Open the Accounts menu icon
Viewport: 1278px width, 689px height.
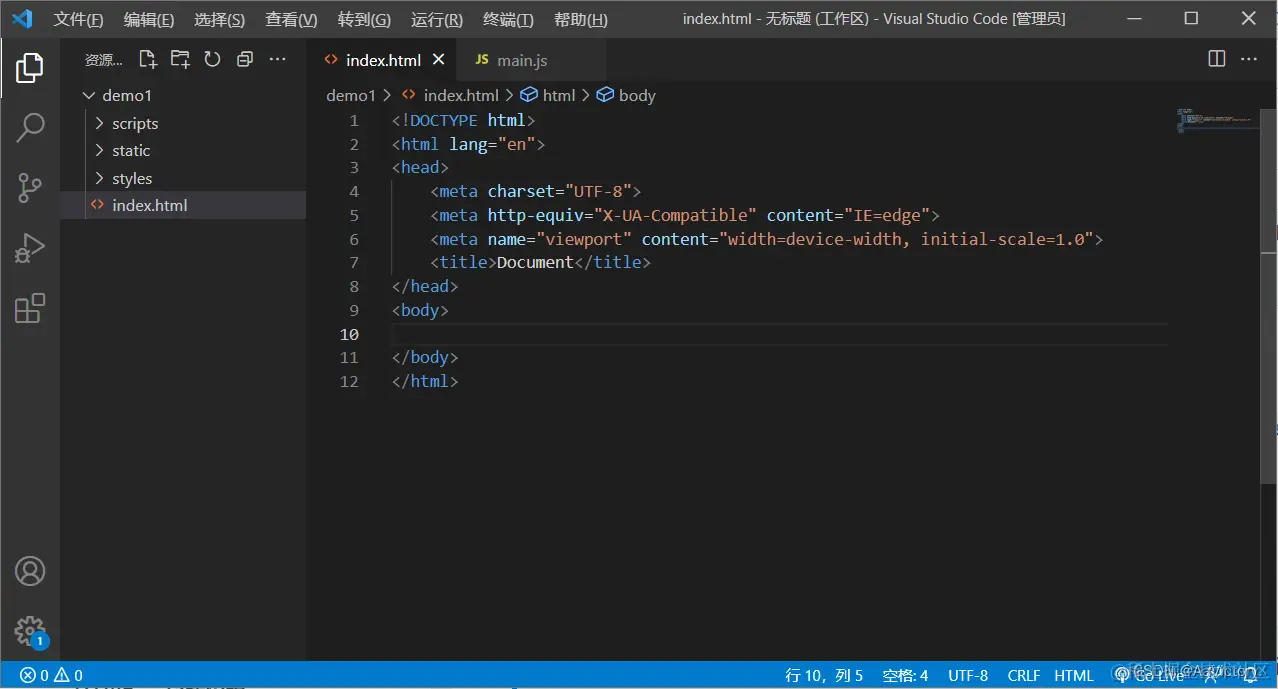[x=30, y=571]
